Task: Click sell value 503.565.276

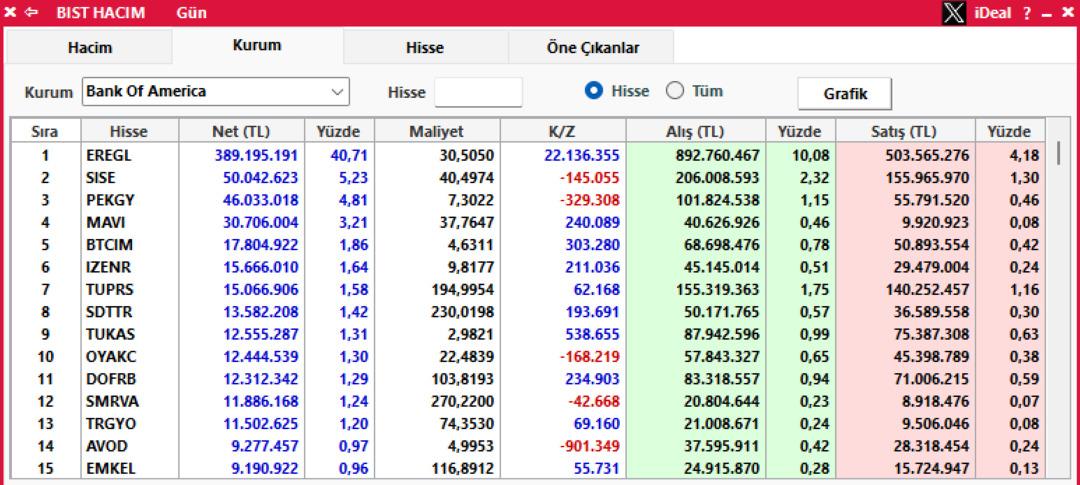Action: [927, 156]
